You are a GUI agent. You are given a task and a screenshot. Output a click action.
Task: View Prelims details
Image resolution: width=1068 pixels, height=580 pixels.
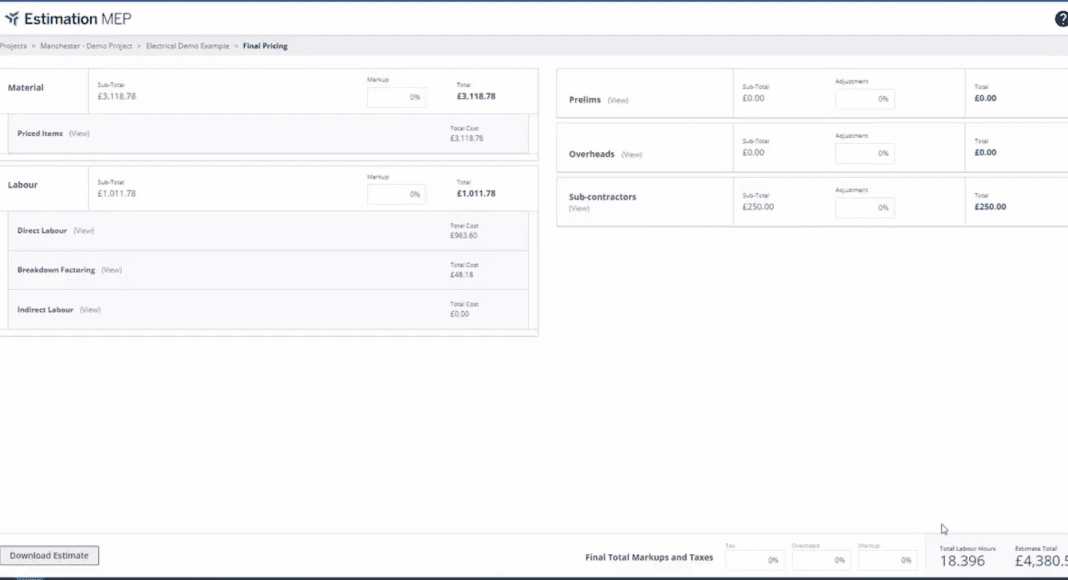pyautogui.click(x=618, y=100)
